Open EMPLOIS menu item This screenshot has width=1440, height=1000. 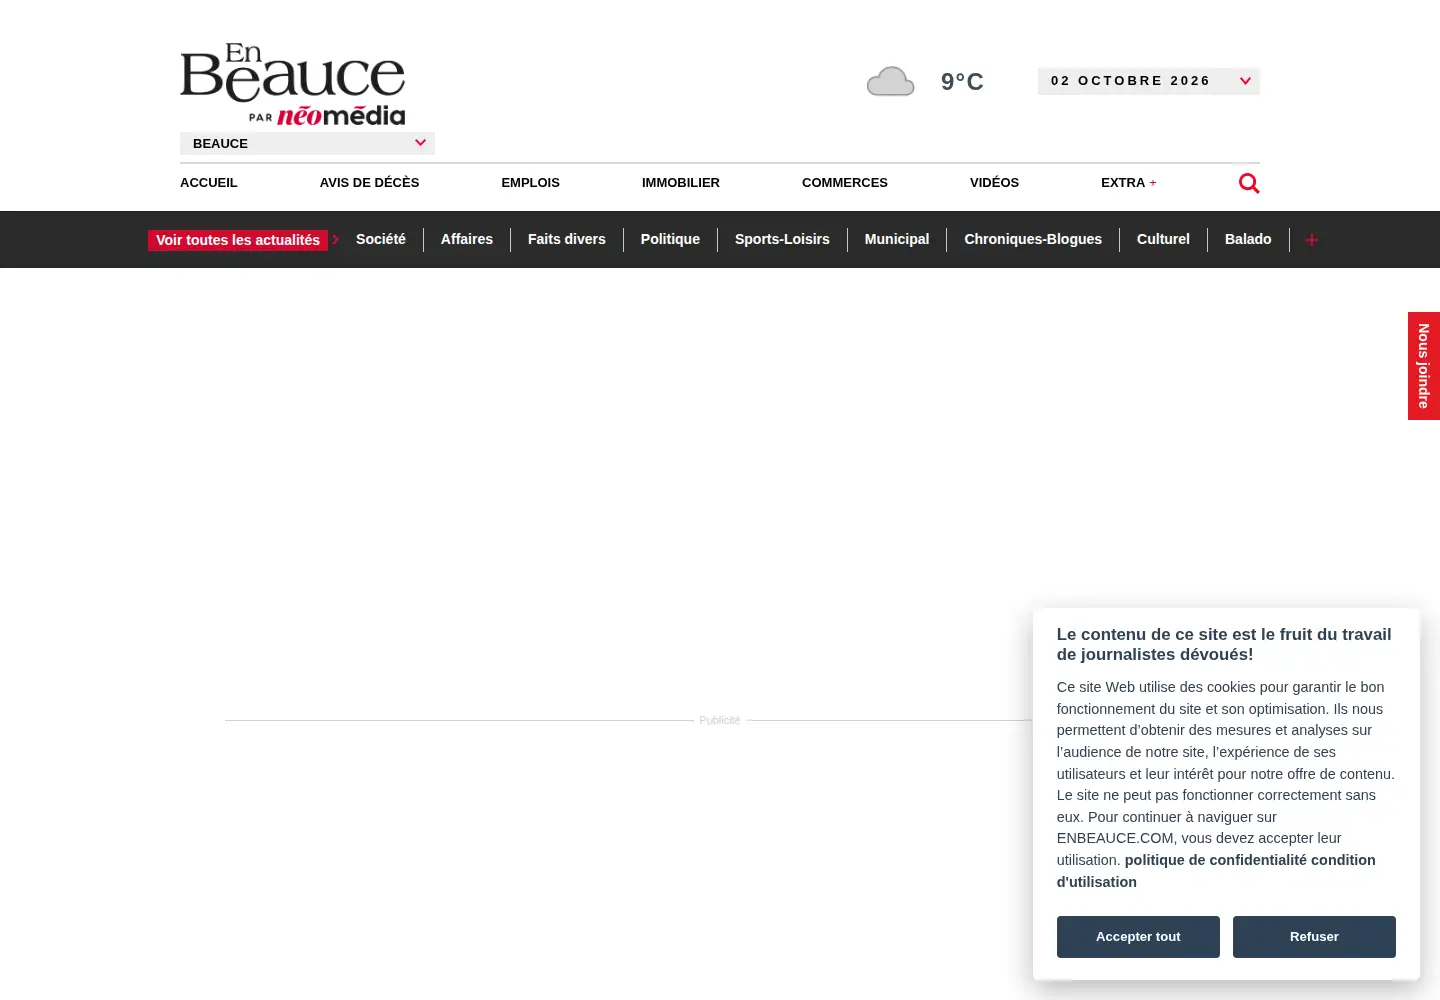click(x=531, y=183)
